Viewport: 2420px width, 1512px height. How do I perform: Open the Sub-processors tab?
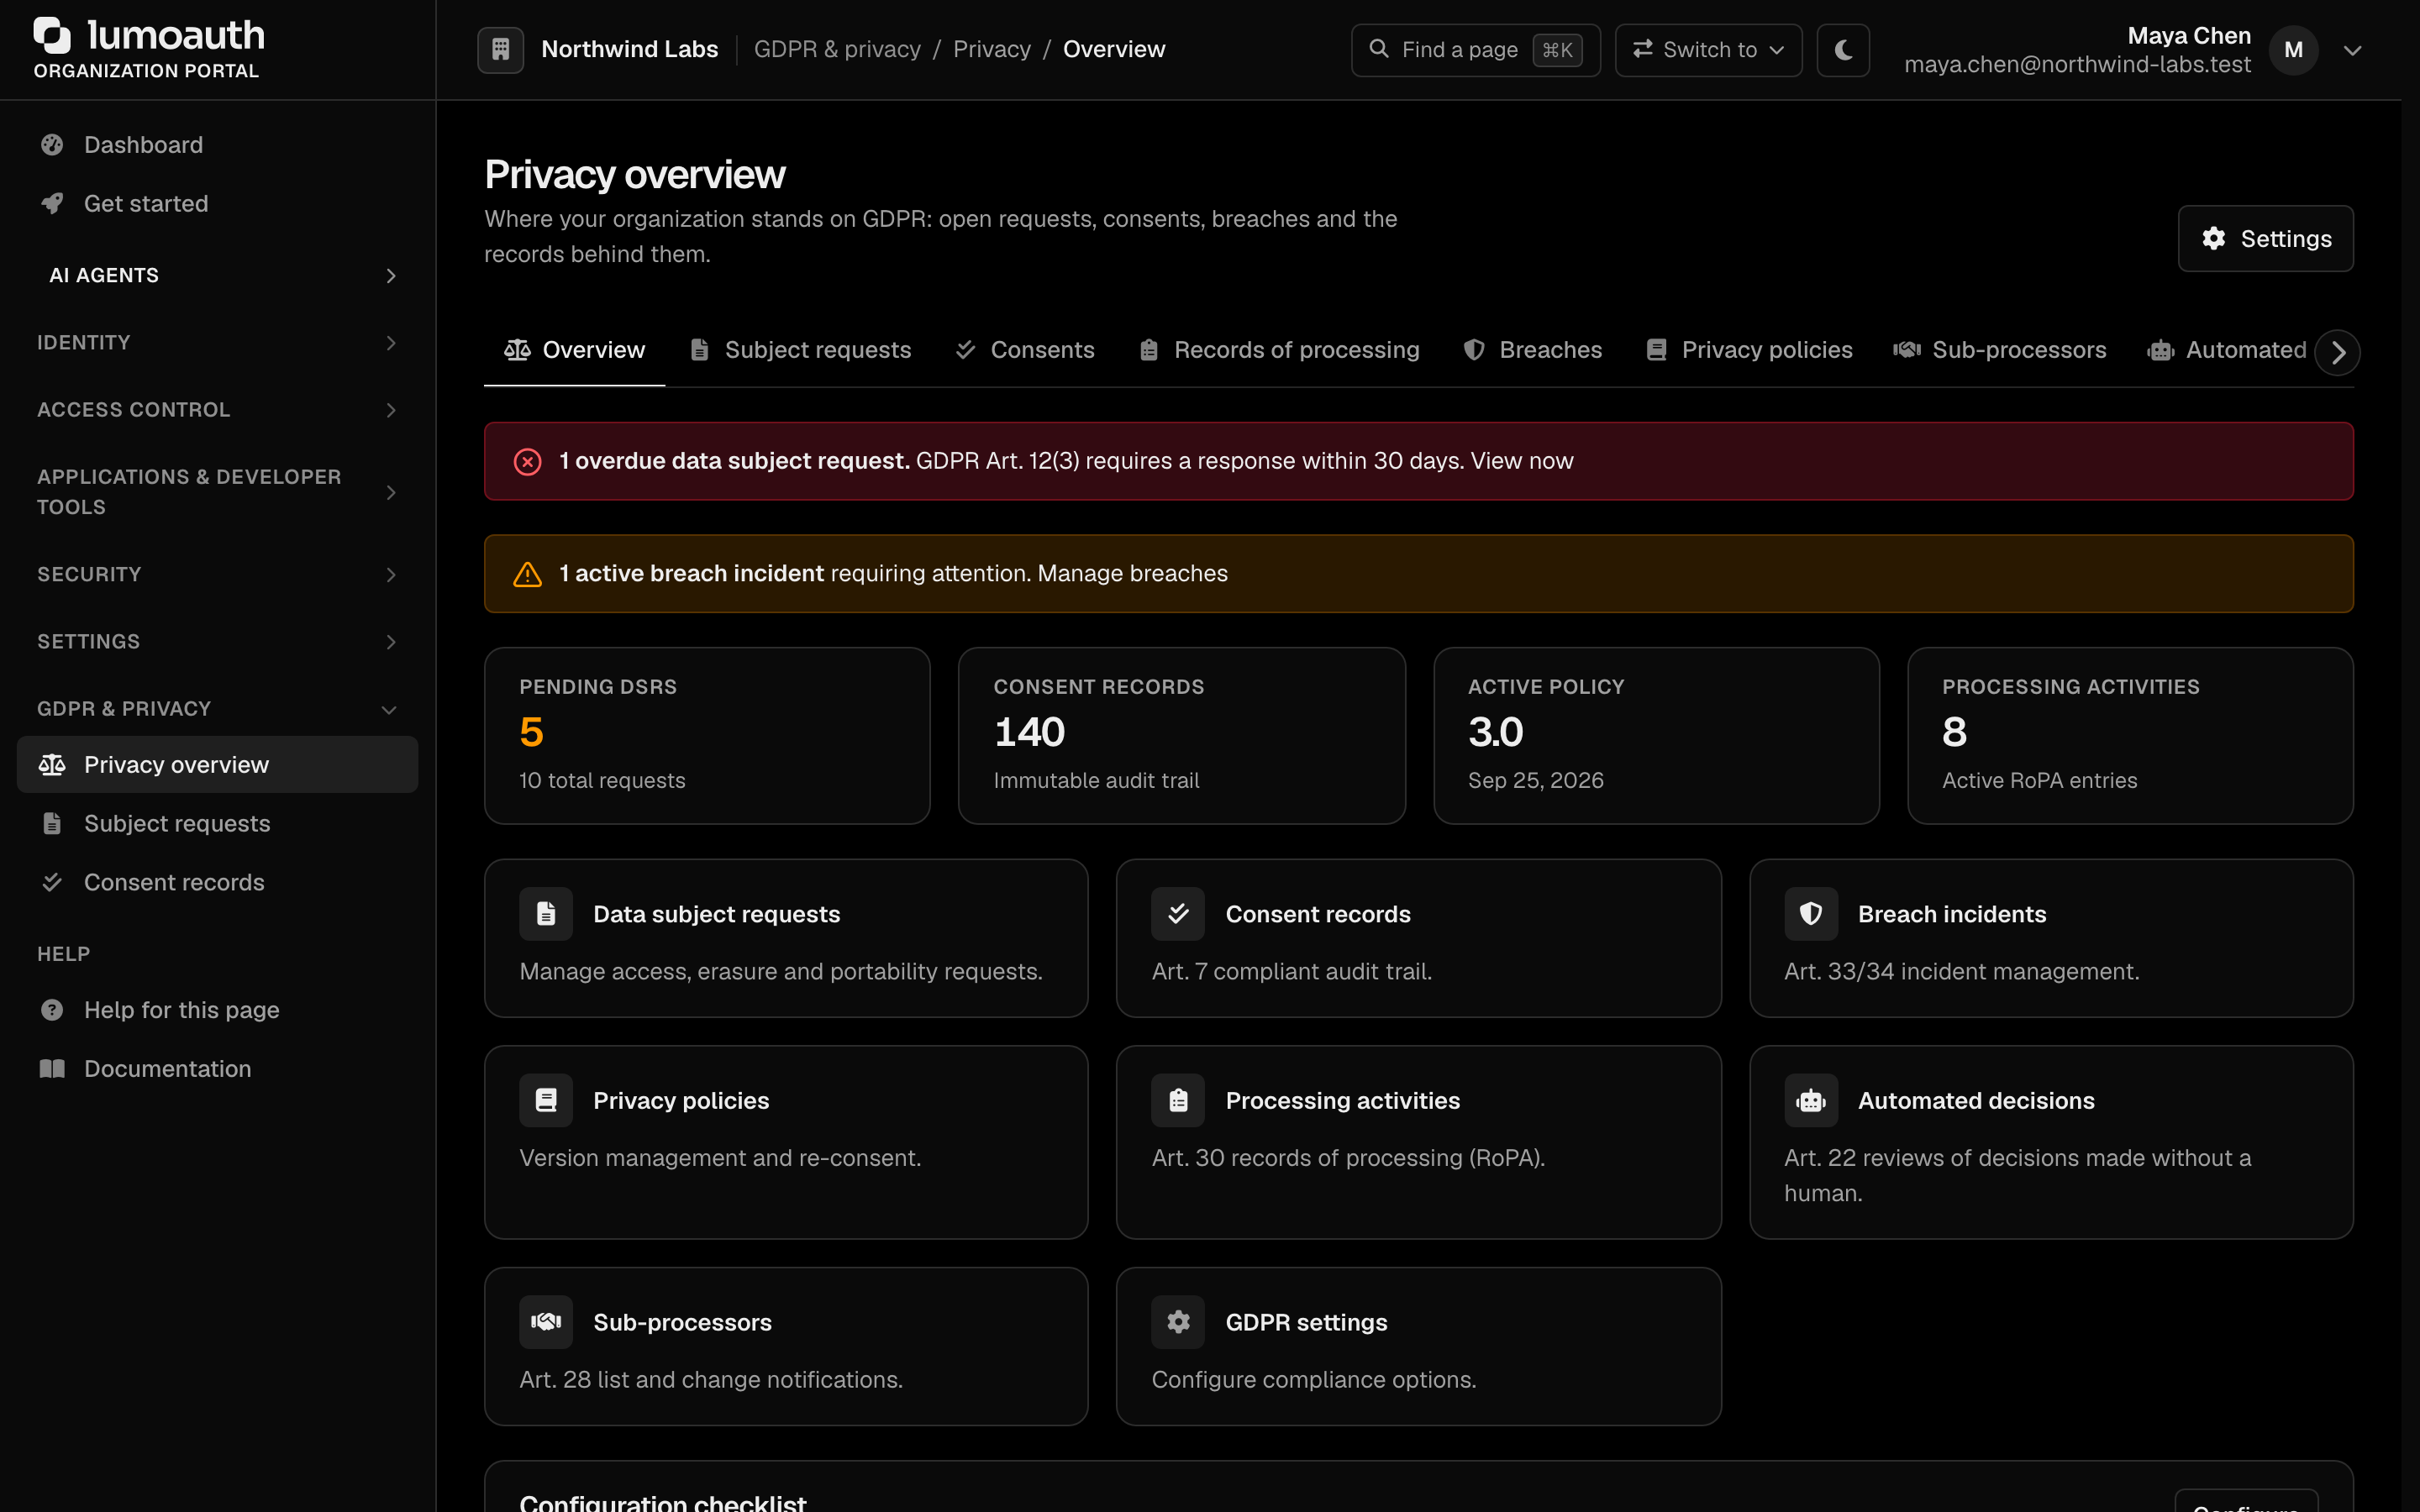2000,350
